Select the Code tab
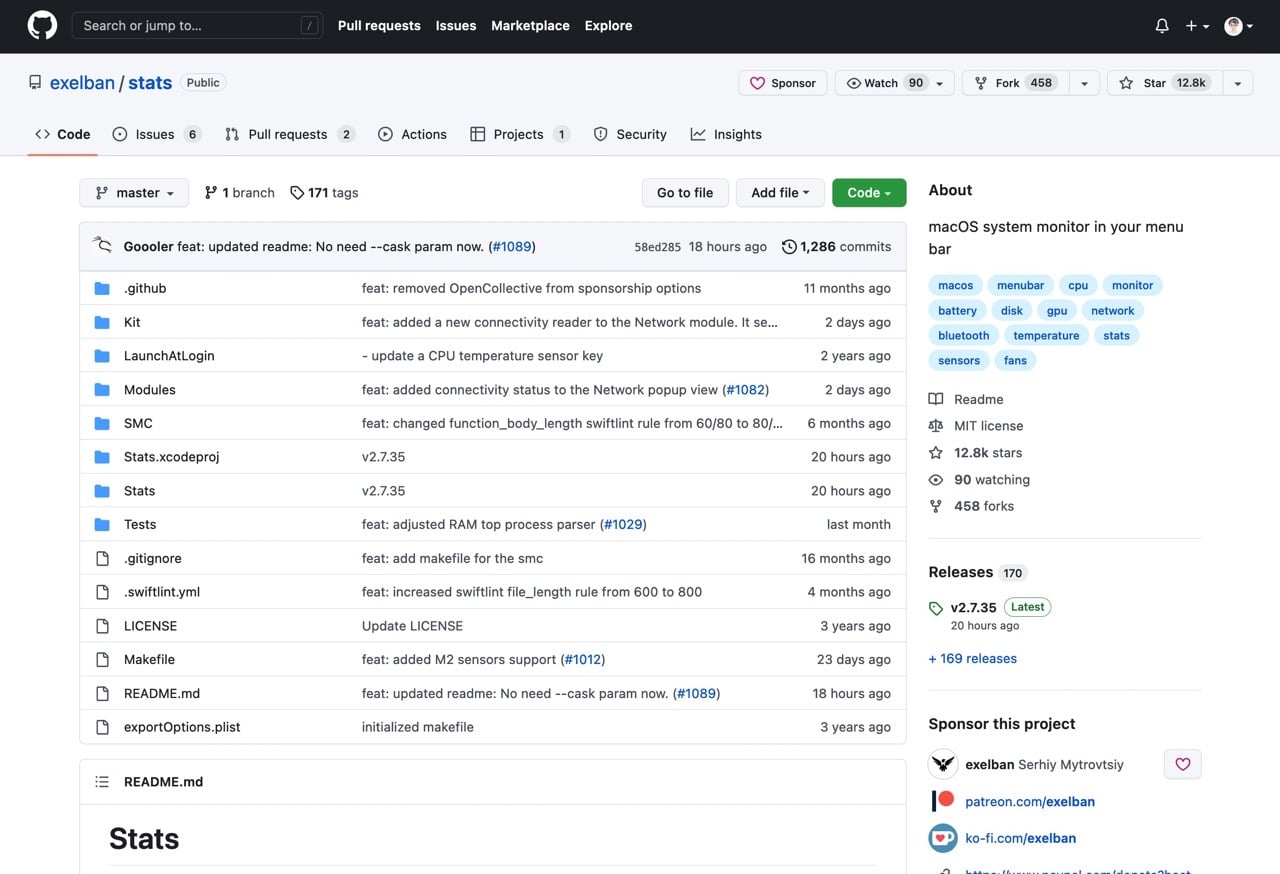 [x=62, y=134]
